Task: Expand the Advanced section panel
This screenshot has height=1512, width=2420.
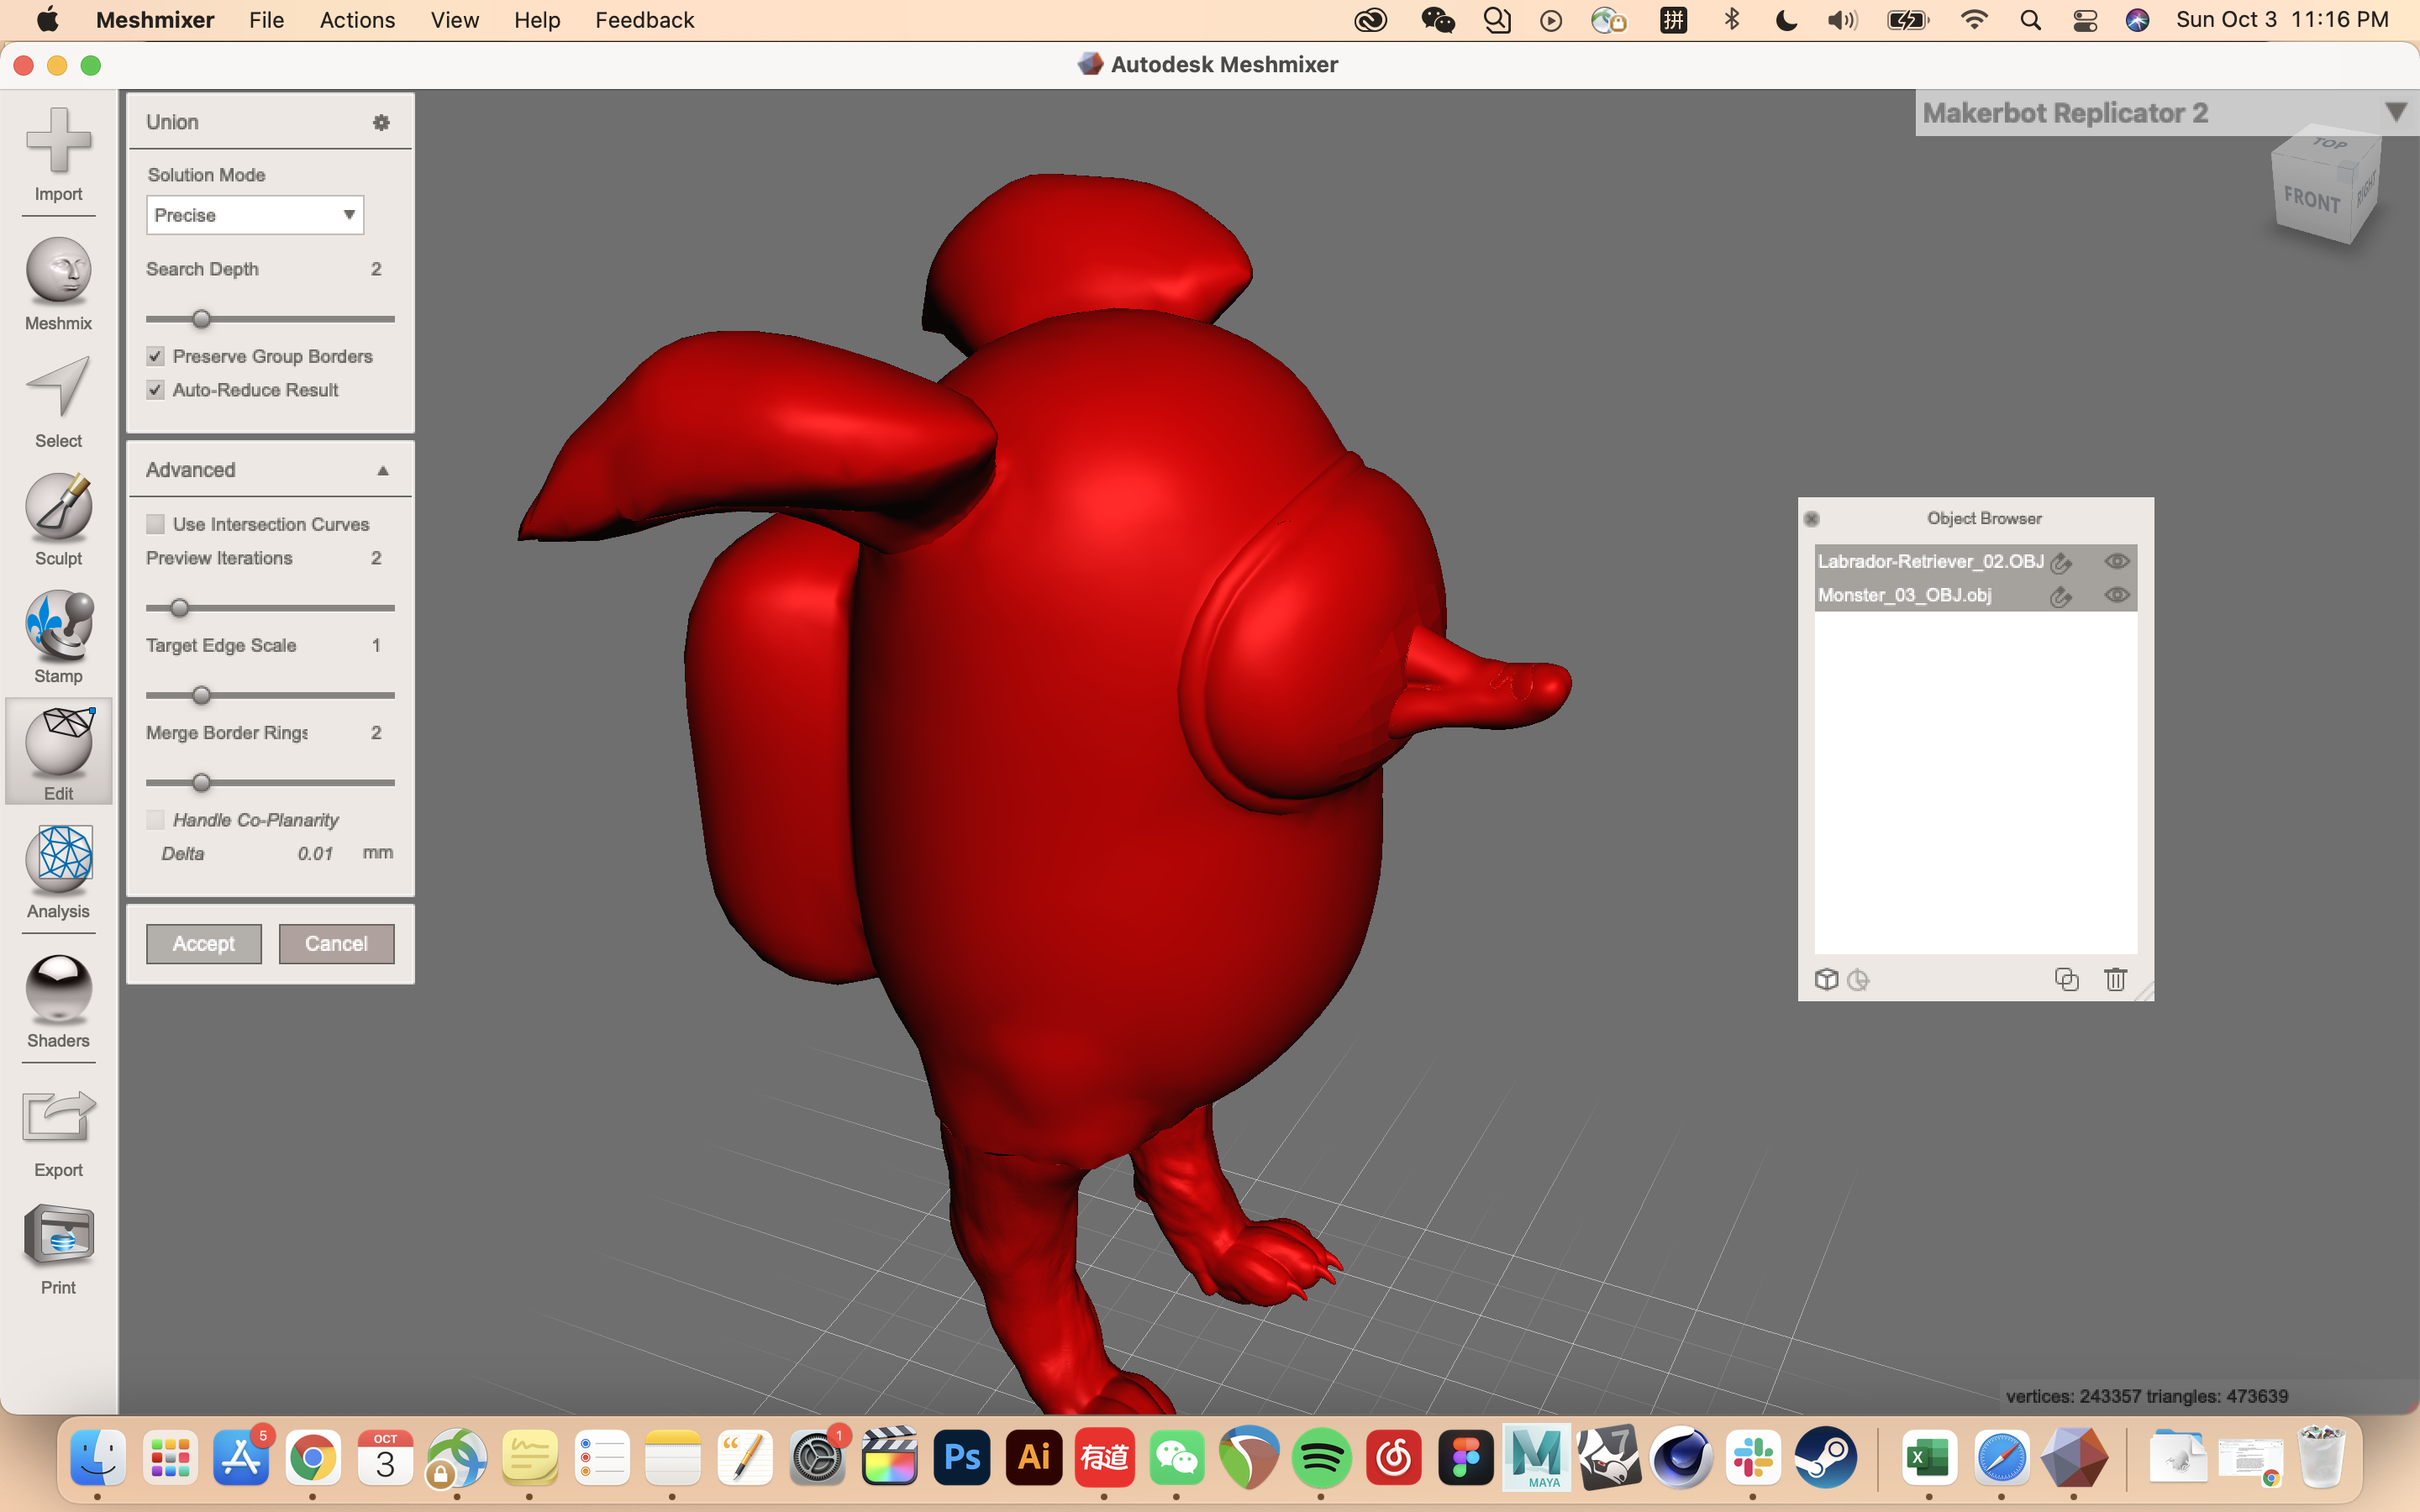Action: click(x=381, y=469)
